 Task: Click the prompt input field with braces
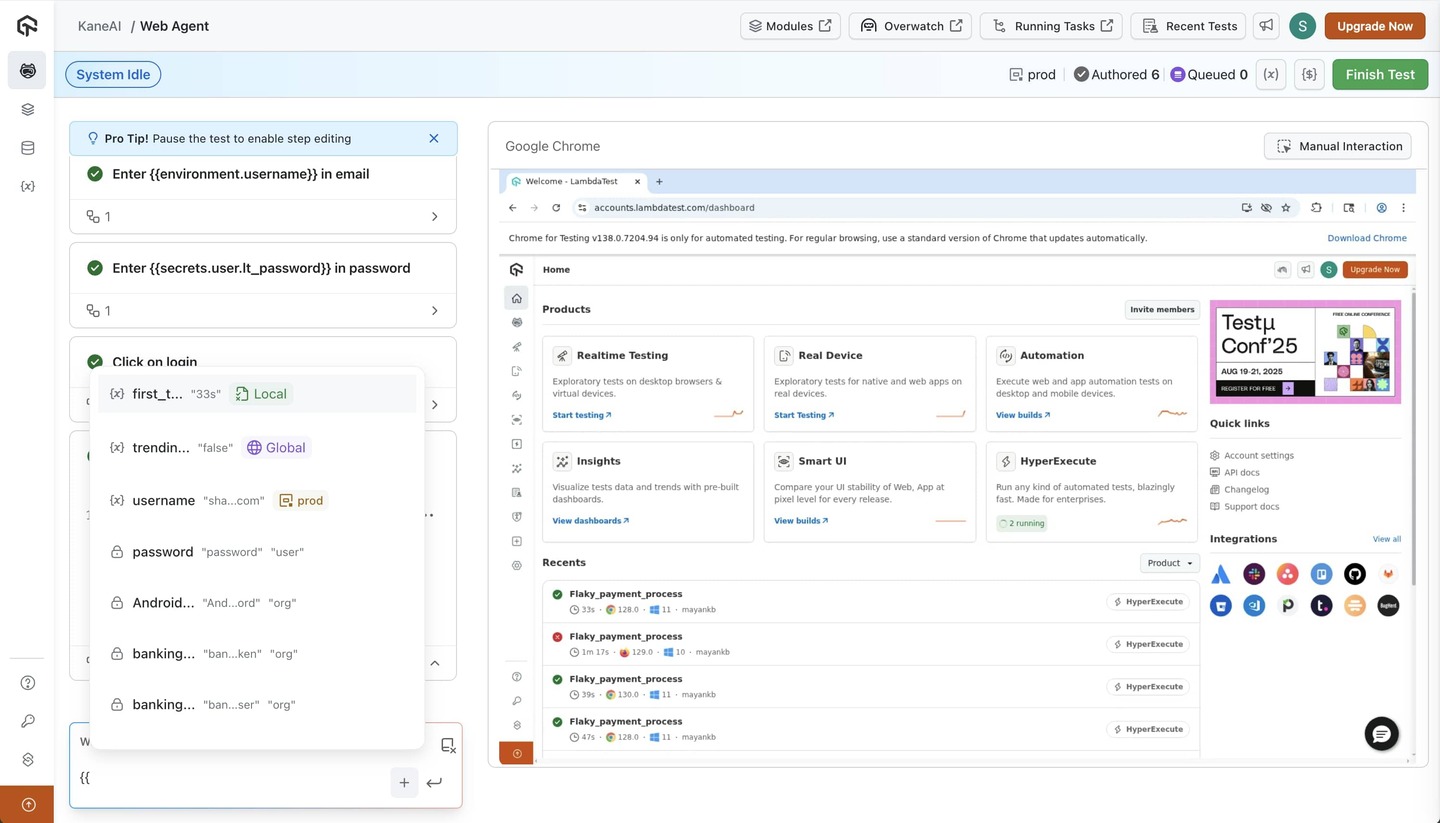pyautogui.click(x=230, y=778)
